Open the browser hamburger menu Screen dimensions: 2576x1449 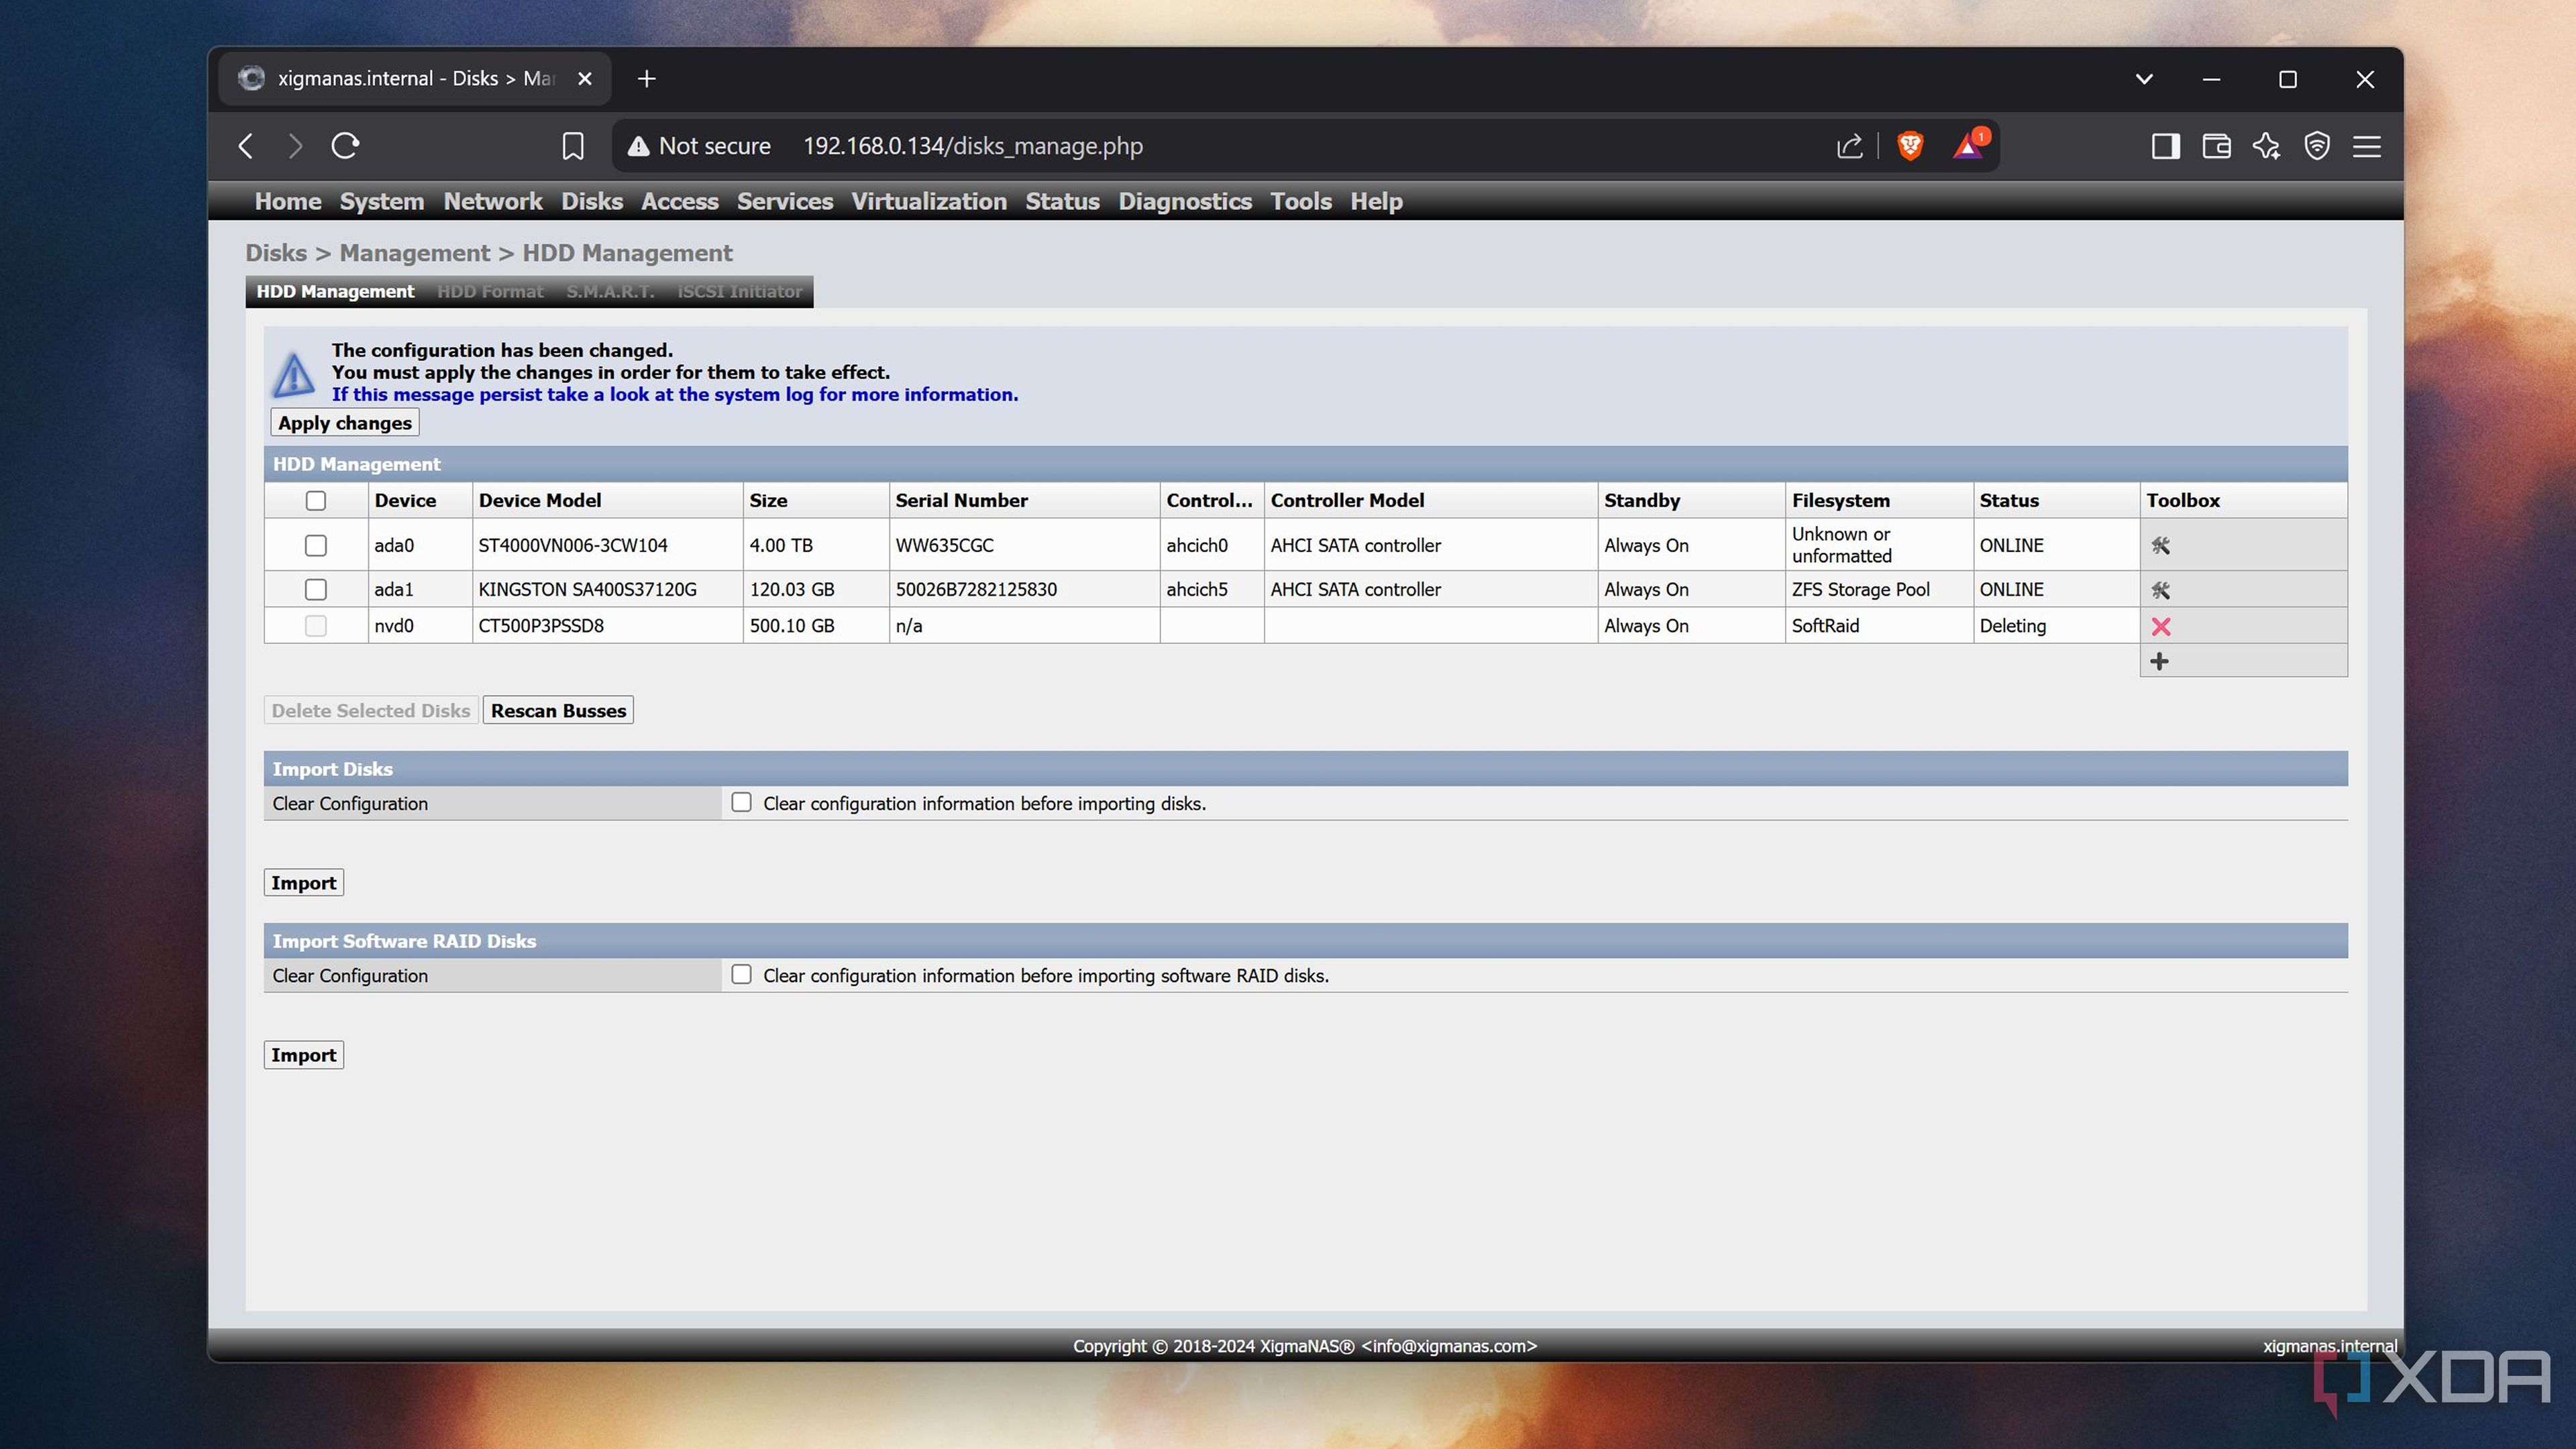[x=2366, y=146]
